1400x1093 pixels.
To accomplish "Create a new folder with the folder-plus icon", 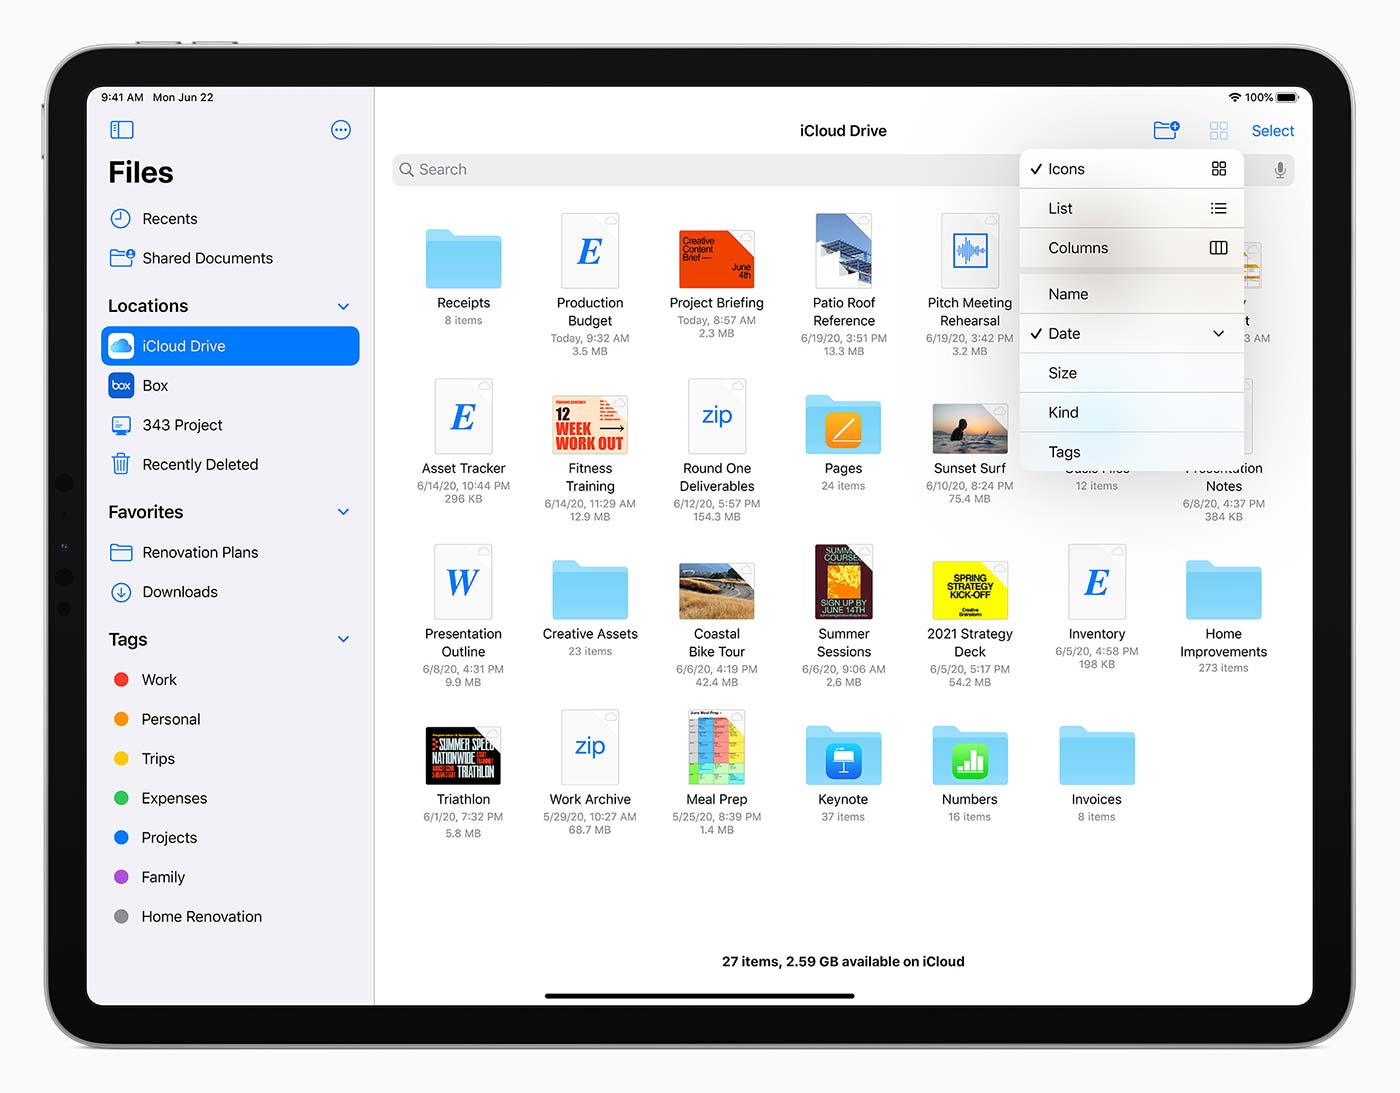I will pos(1166,129).
